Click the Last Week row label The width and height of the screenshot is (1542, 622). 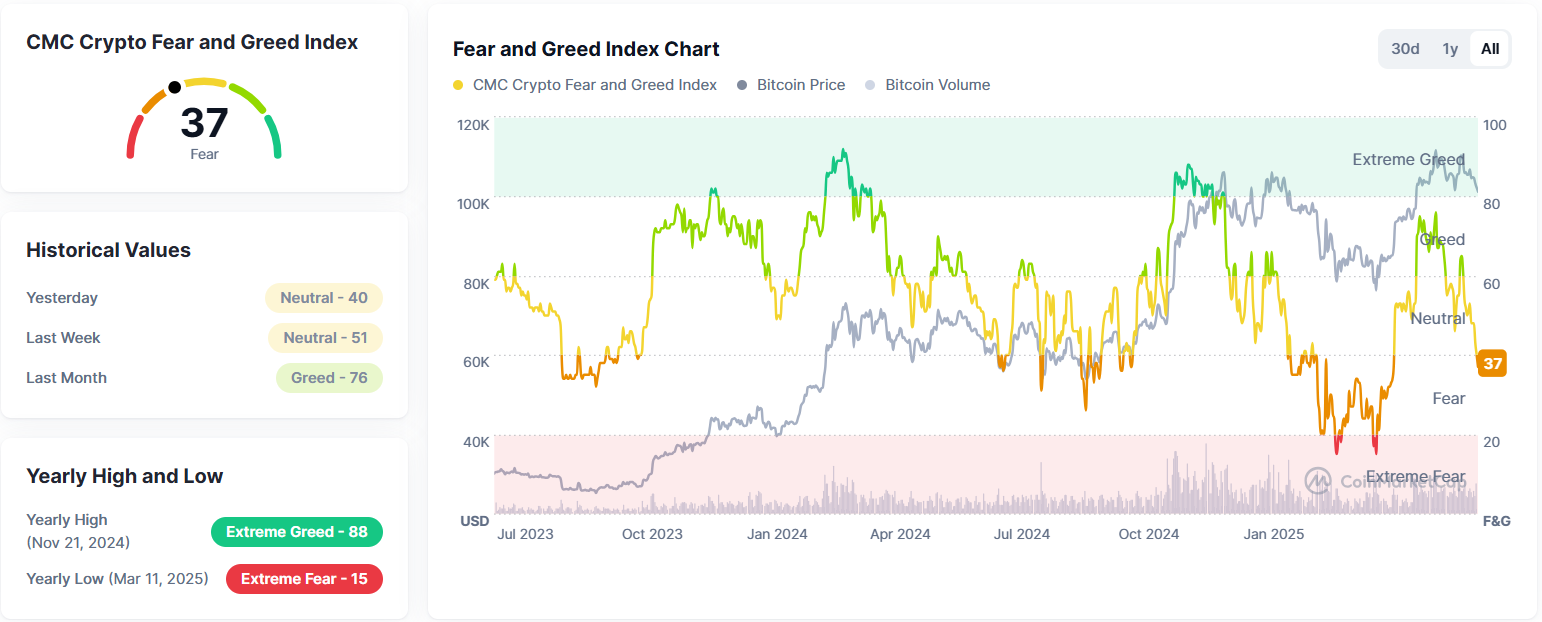coord(63,338)
